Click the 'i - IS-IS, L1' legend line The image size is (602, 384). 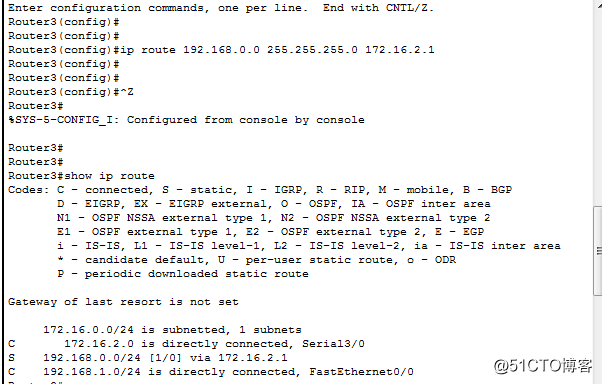309,246
